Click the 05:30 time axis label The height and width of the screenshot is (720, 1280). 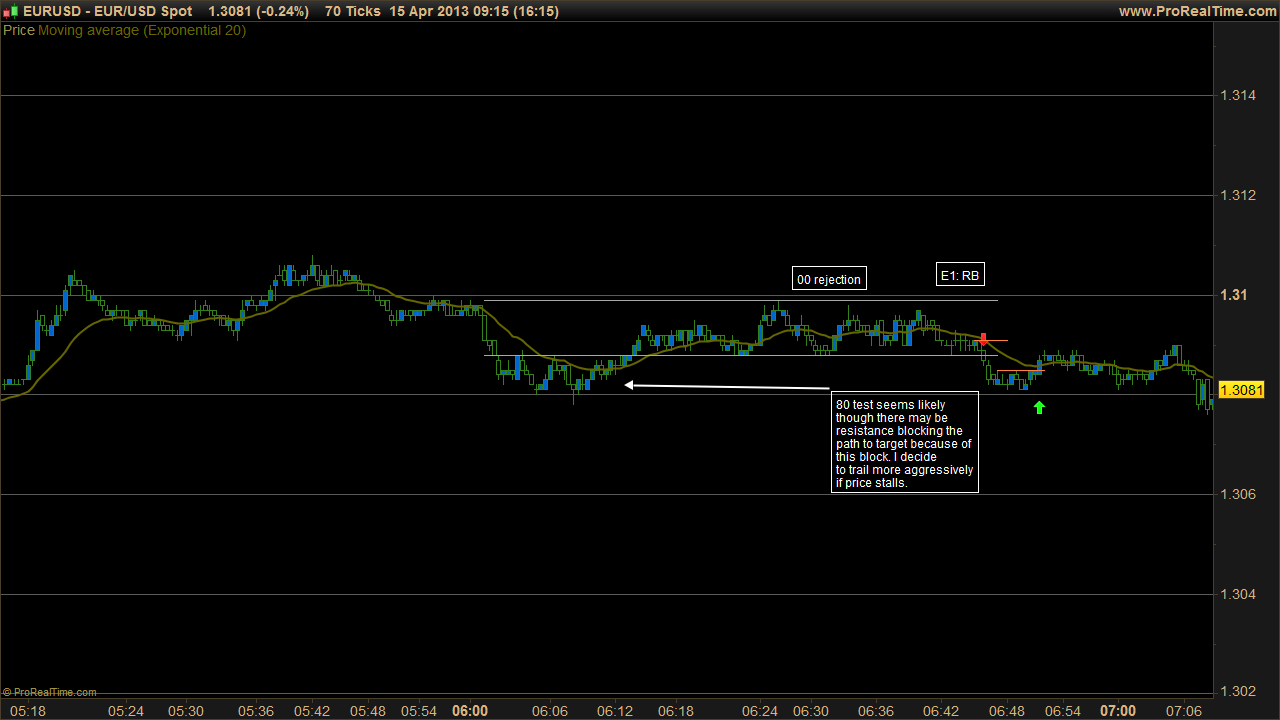(x=185, y=711)
